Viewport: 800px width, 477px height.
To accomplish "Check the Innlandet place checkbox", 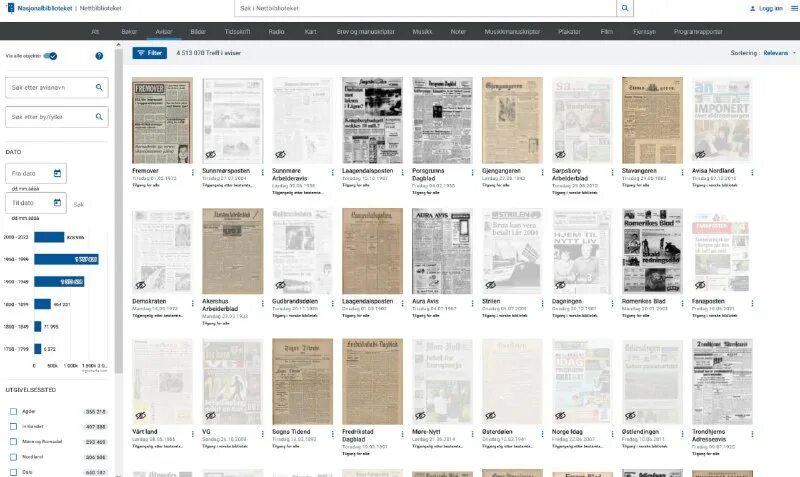I will pos(13,426).
